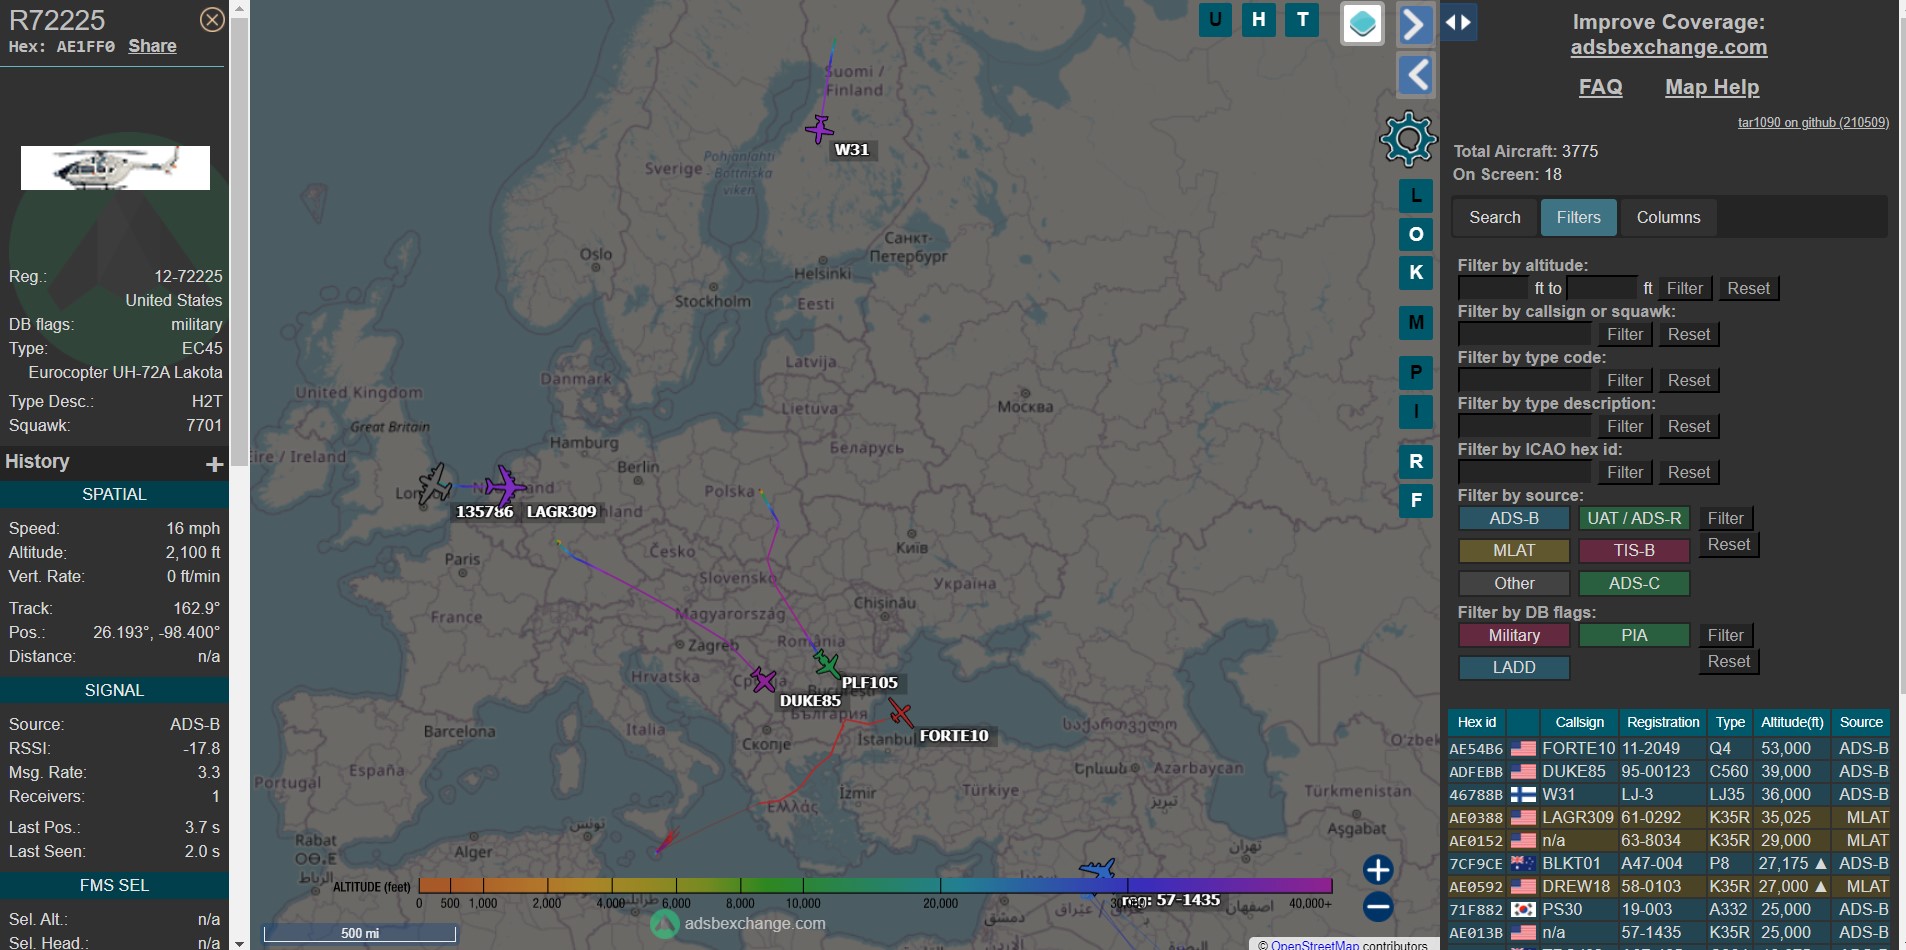
Task: Toggle the TIS-B source filter
Action: pyautogui.click(x=1634, y=550)
